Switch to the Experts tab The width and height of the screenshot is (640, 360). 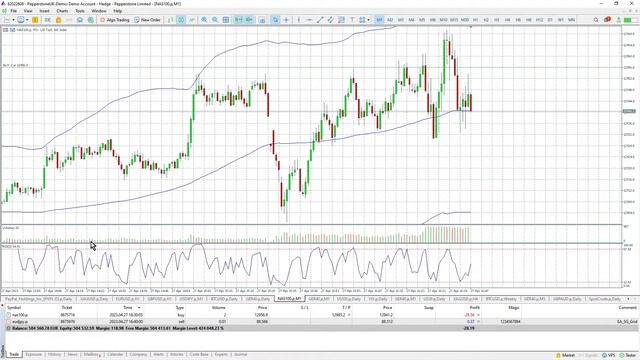(x=221, y=354)
